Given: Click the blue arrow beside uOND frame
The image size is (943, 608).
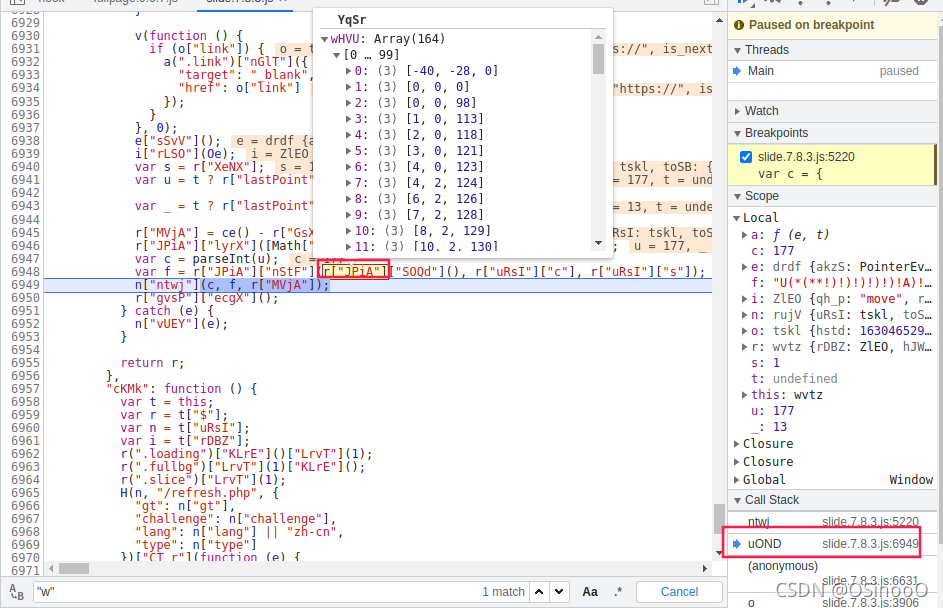Looking at the screenshot, I should coord(737,544).
